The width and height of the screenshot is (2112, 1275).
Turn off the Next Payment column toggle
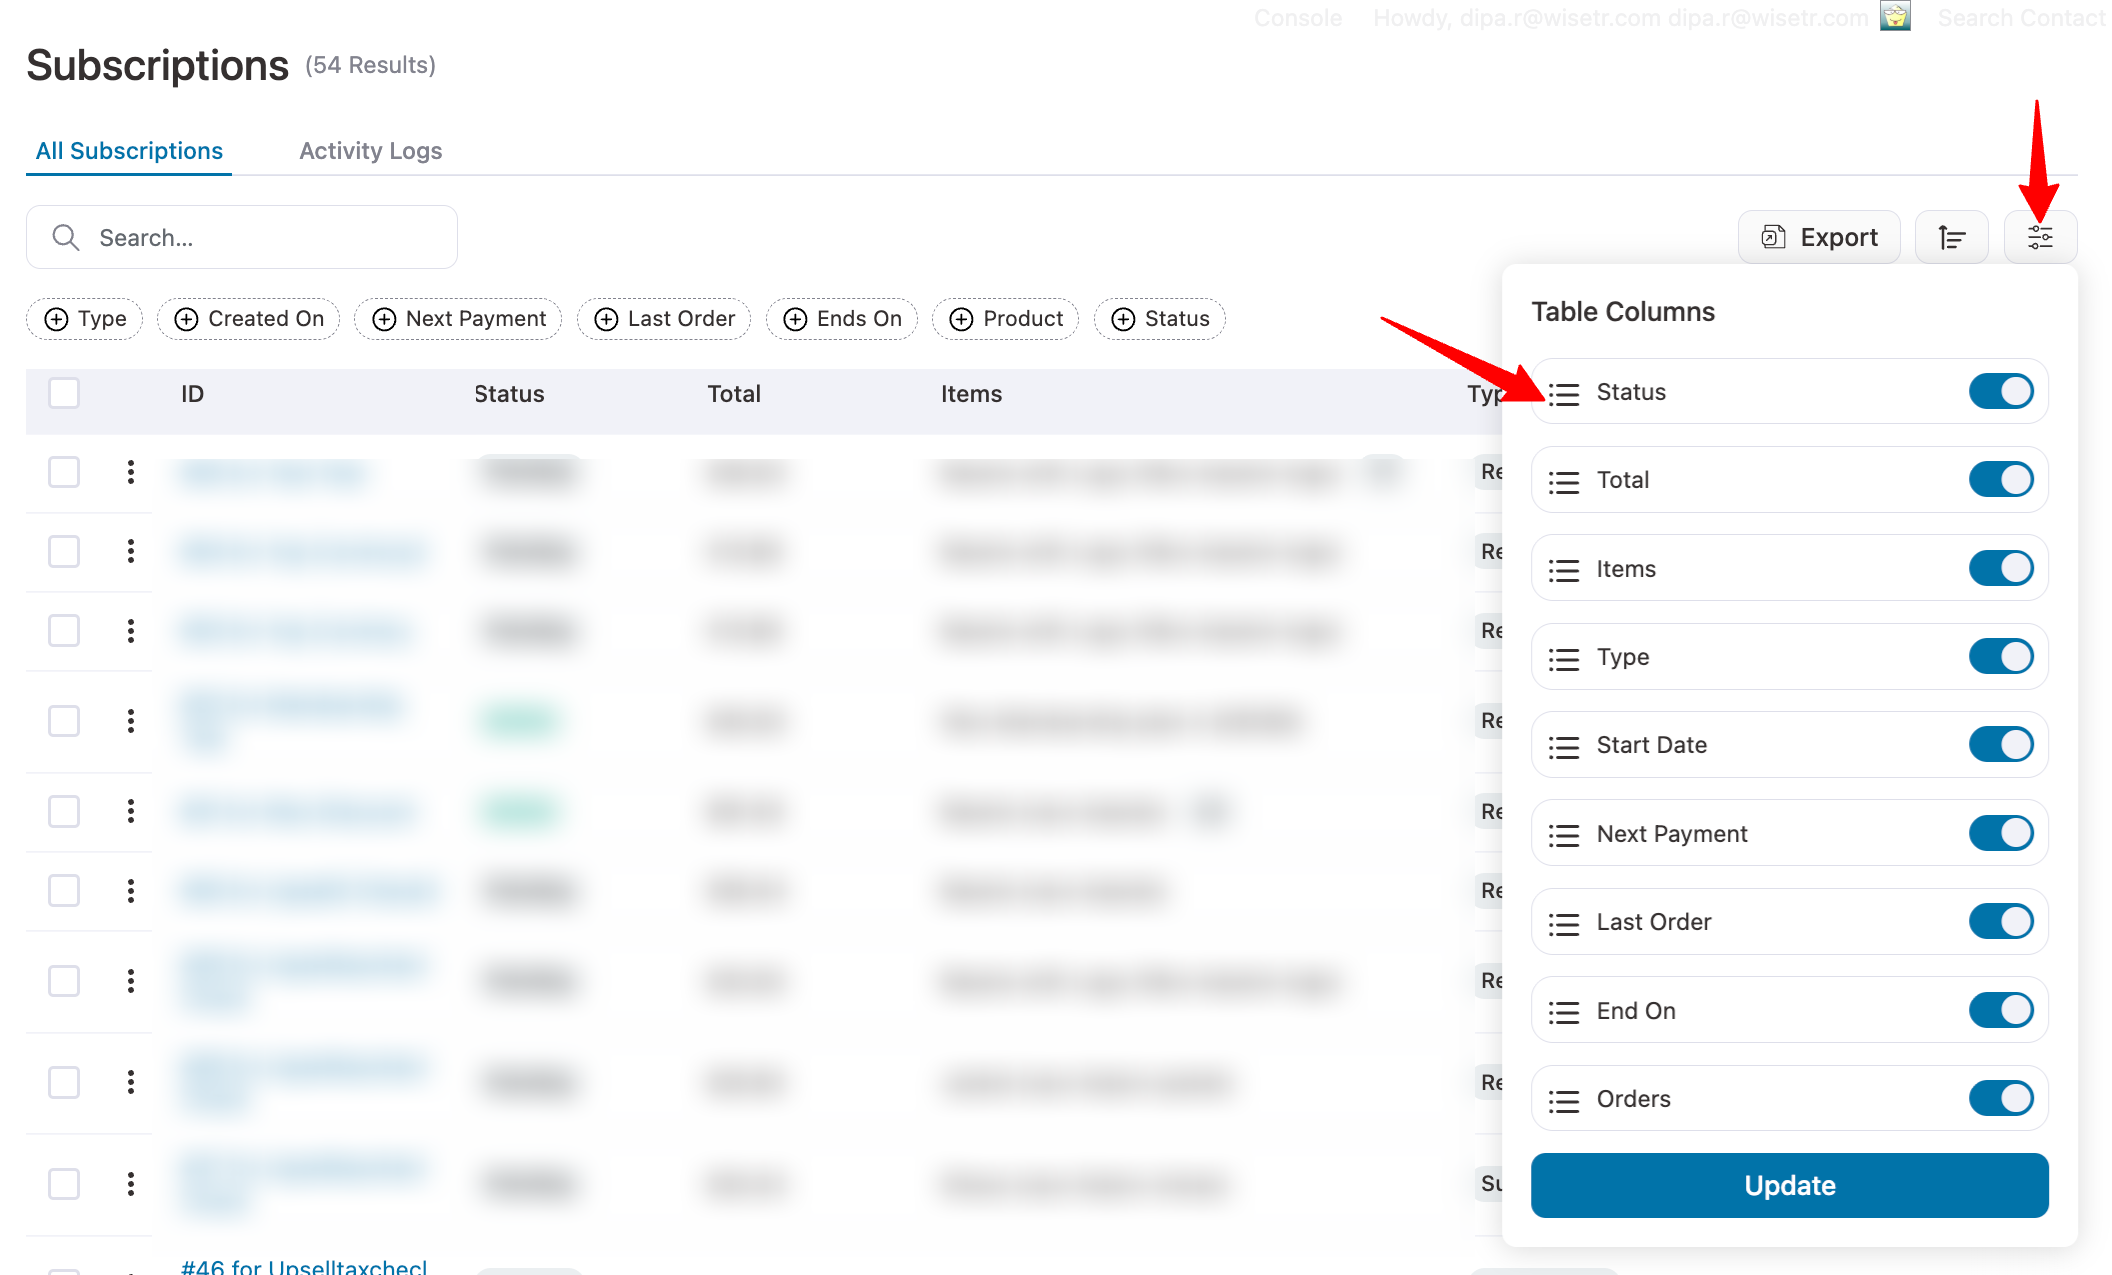2000,833
